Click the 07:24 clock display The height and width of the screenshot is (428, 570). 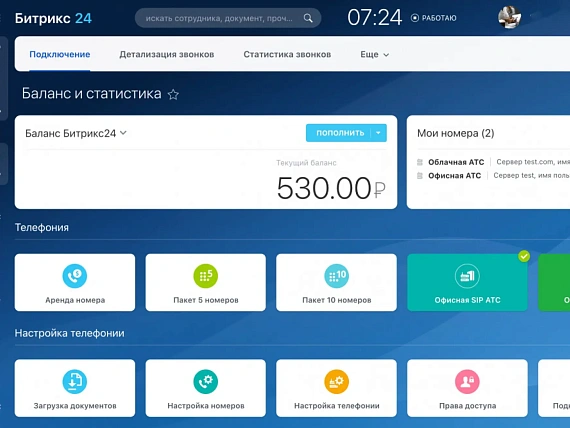(374, 17)
